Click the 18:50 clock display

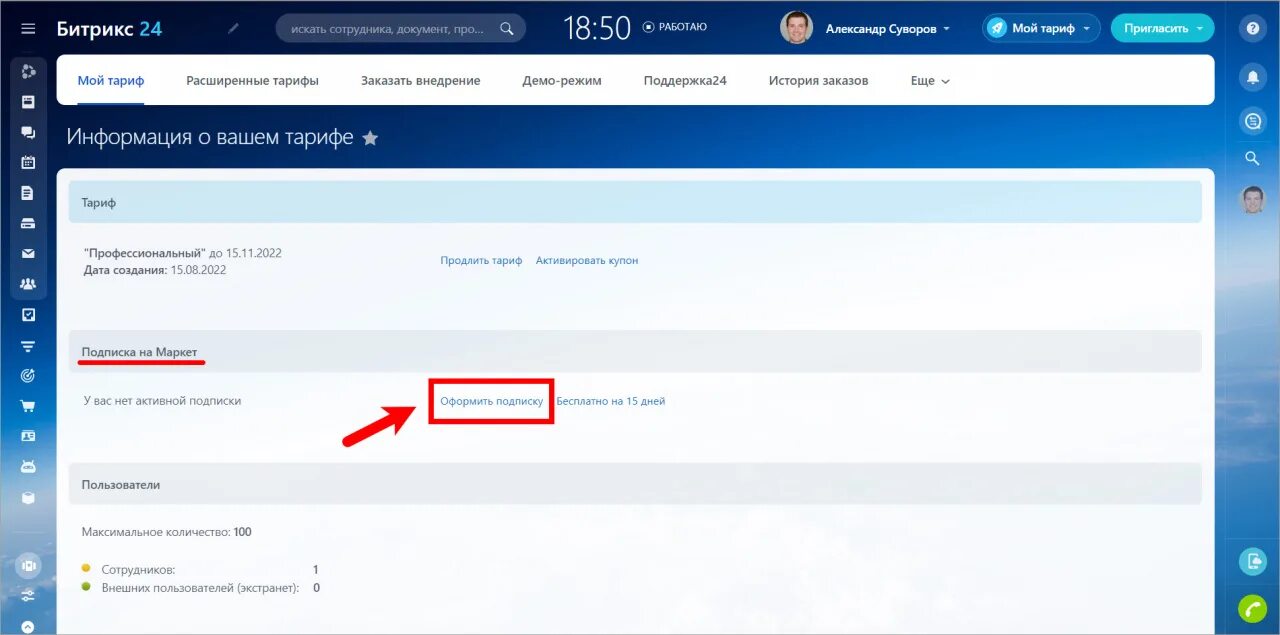(x=597, y=28)
